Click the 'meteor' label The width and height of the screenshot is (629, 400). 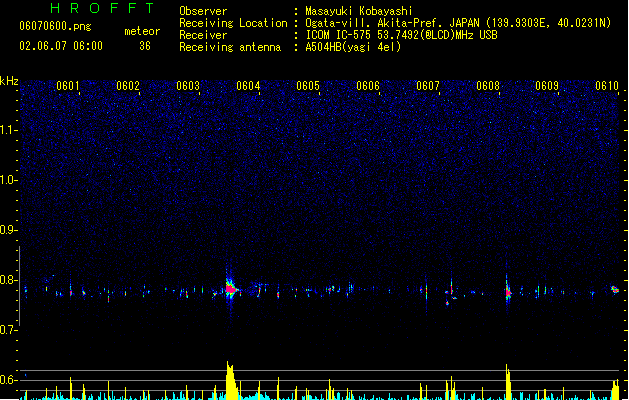point(142,31)
